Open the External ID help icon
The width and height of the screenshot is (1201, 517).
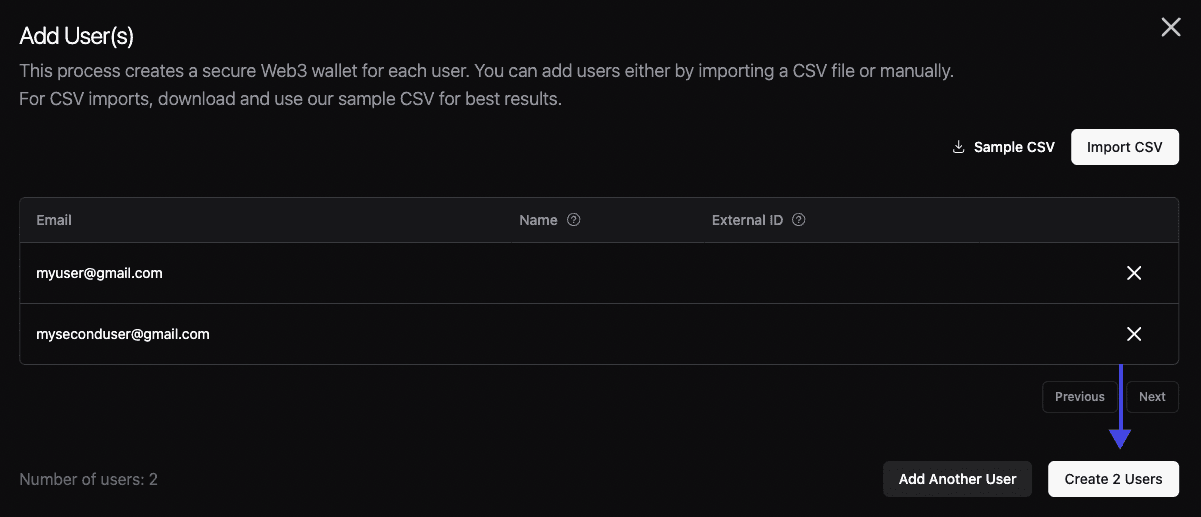click(798, 220)
